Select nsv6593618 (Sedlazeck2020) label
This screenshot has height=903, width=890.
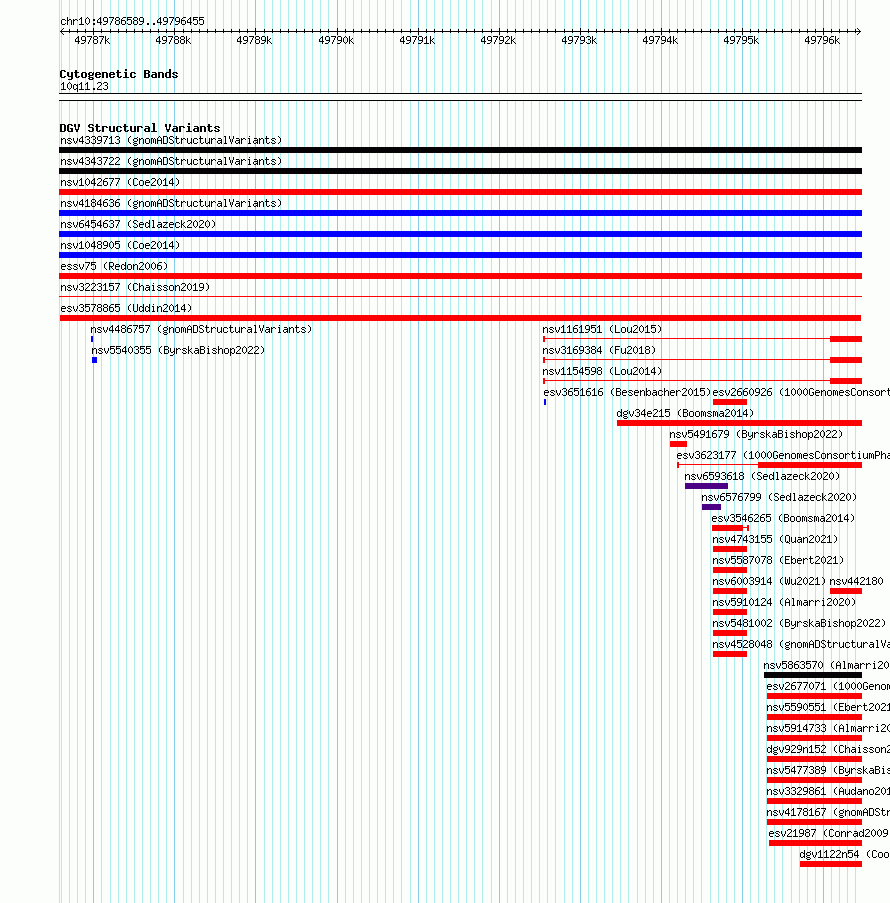(762, 477)
